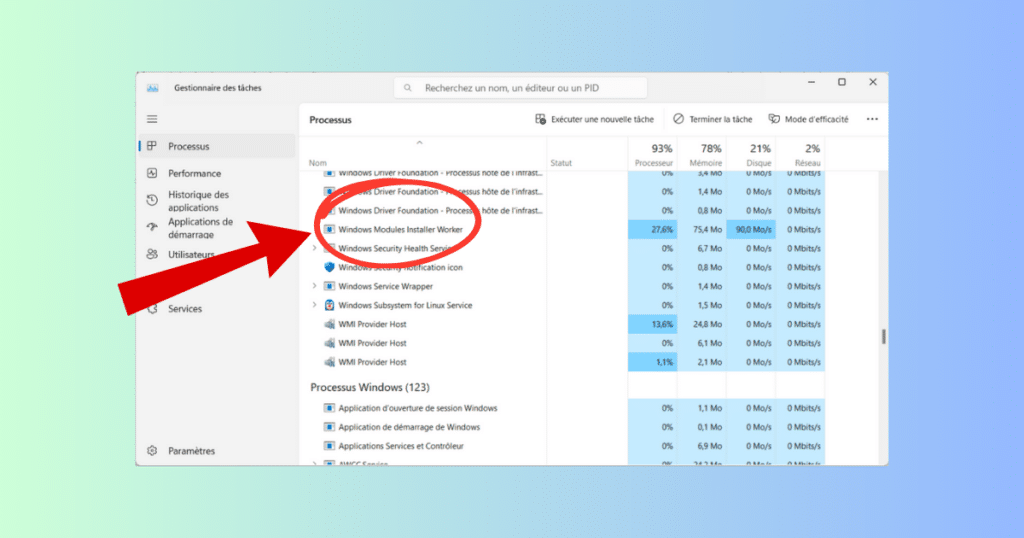Viewport: 1024px width, 538px height.
Task: Click the Utilisateurs sidebar icon
Action: point(152,254)
